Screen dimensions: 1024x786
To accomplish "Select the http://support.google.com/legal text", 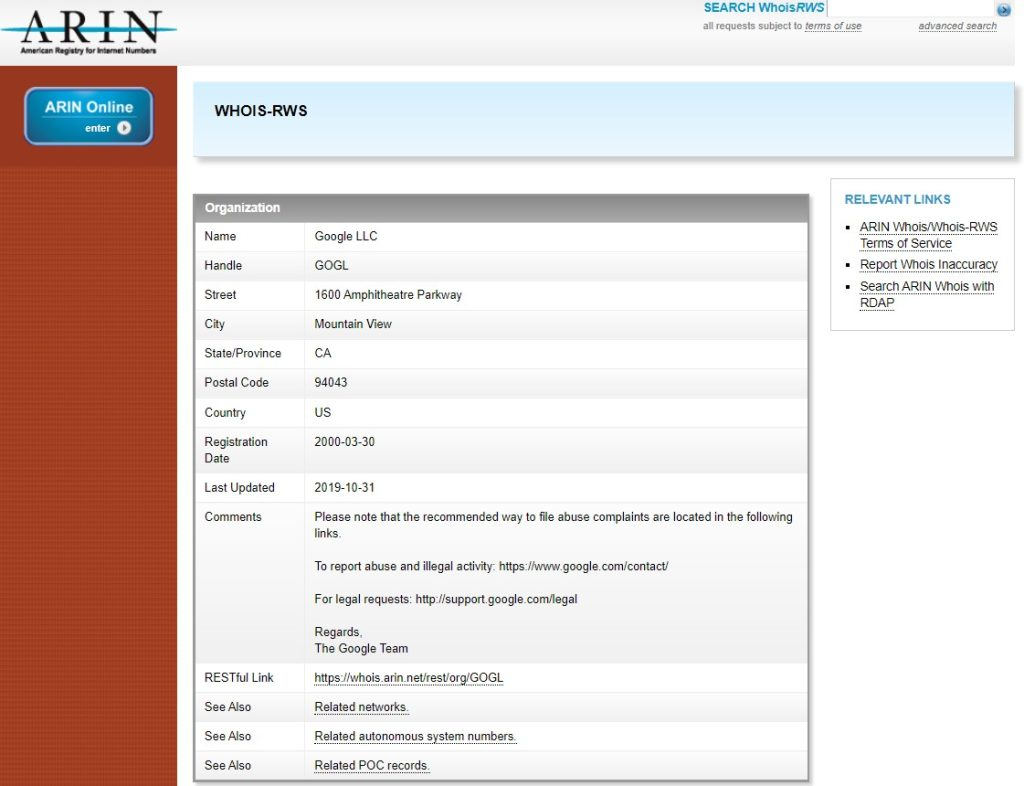I will (x=496, y=599).
